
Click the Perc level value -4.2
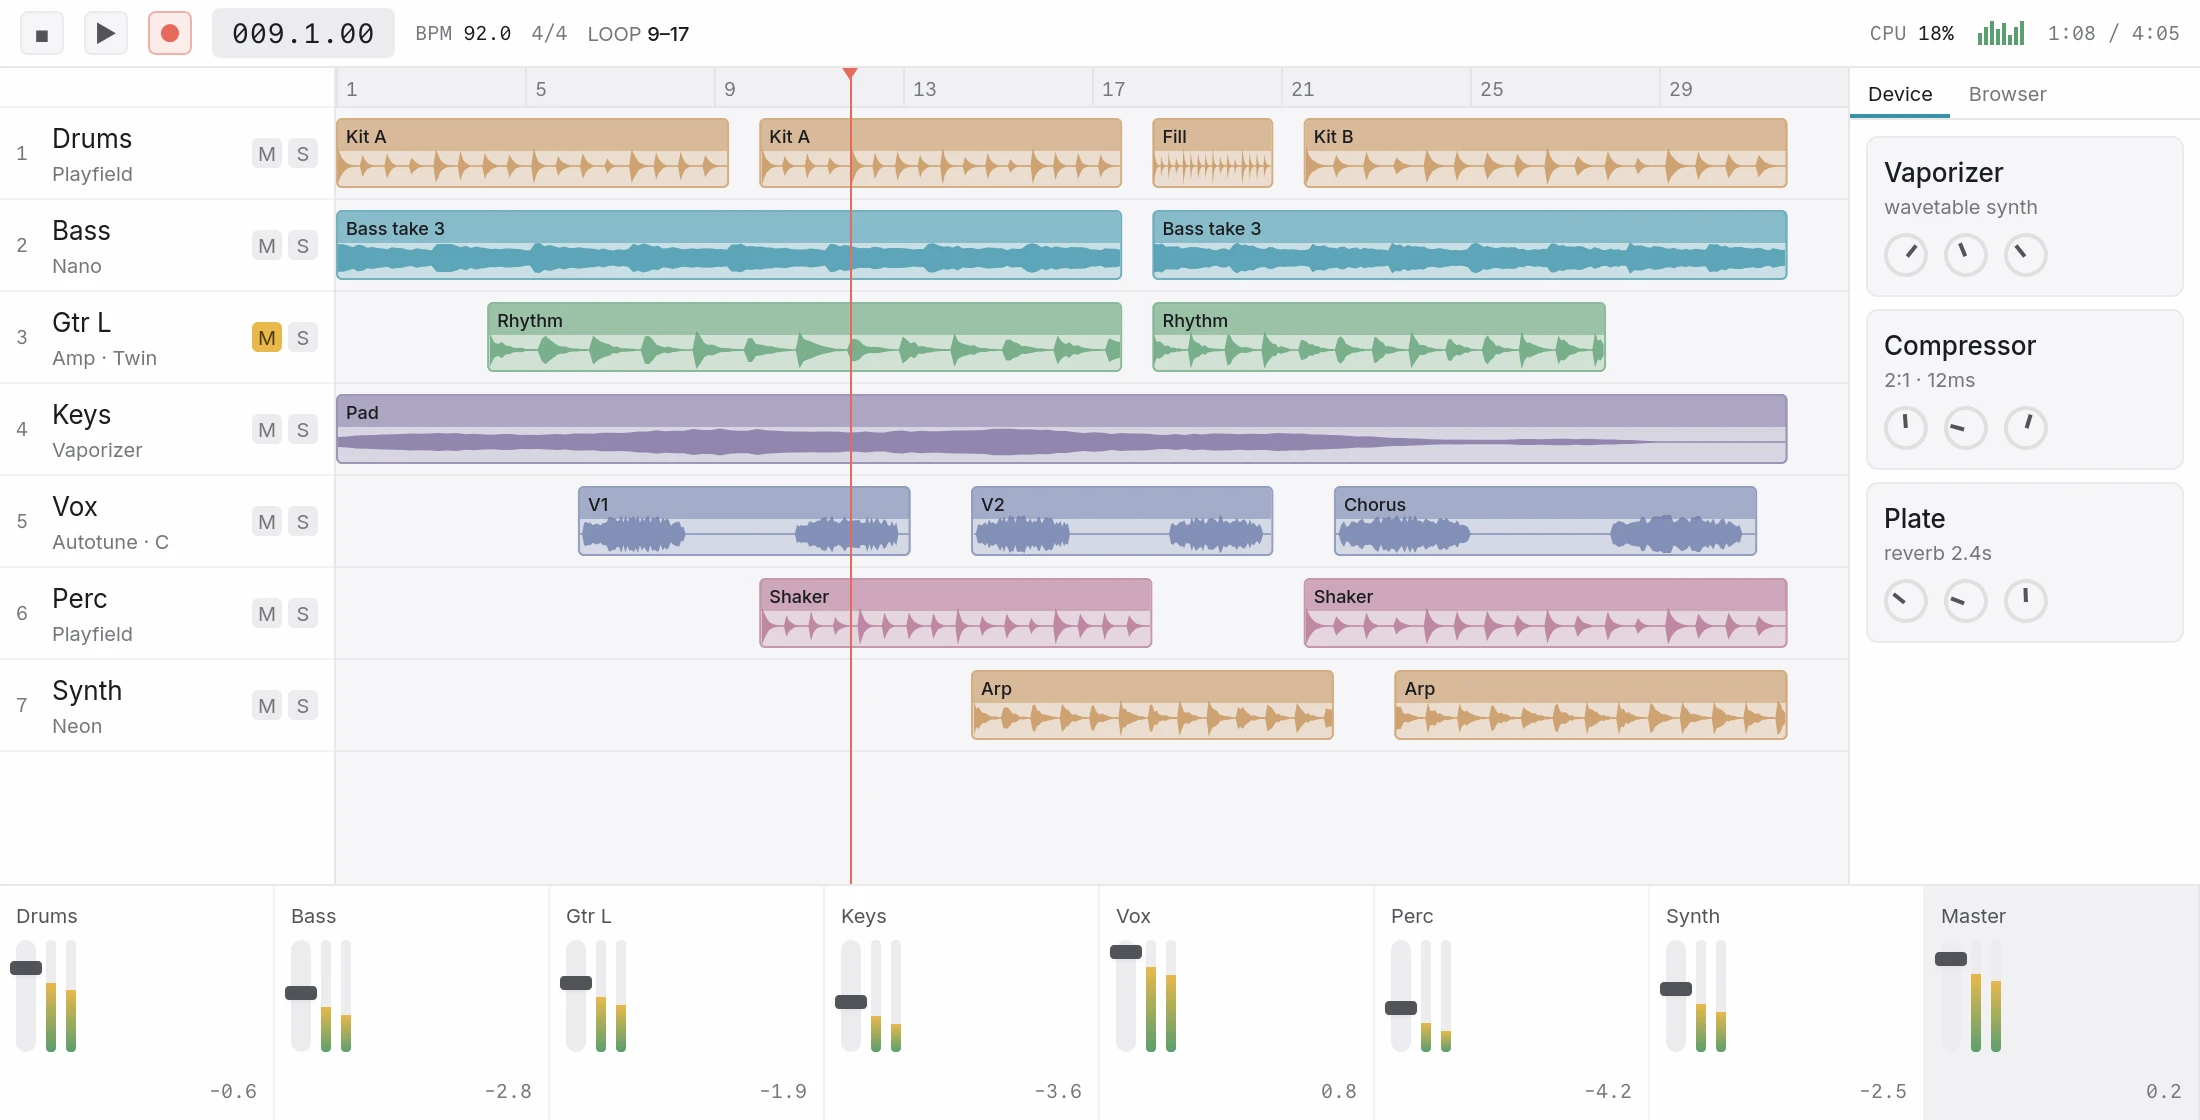click(x=1607, y=1091)
